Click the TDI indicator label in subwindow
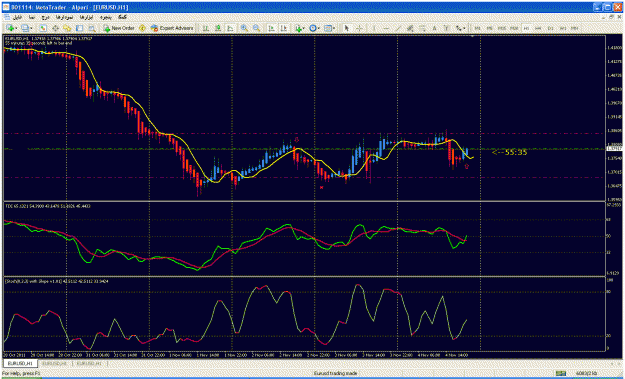This screenshot has height=379, width=625. click(47, 206)
